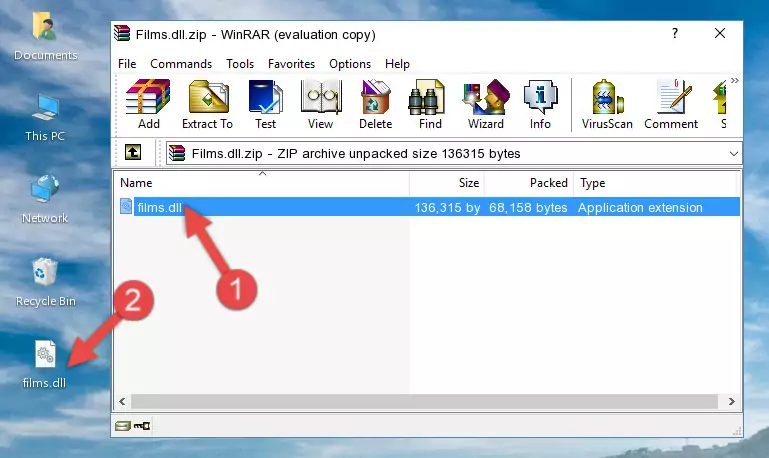Image resolution: width=769 pixels, height=458 pixels.
Task: Select the This PC desktop icon
Action: coord(45,118)
